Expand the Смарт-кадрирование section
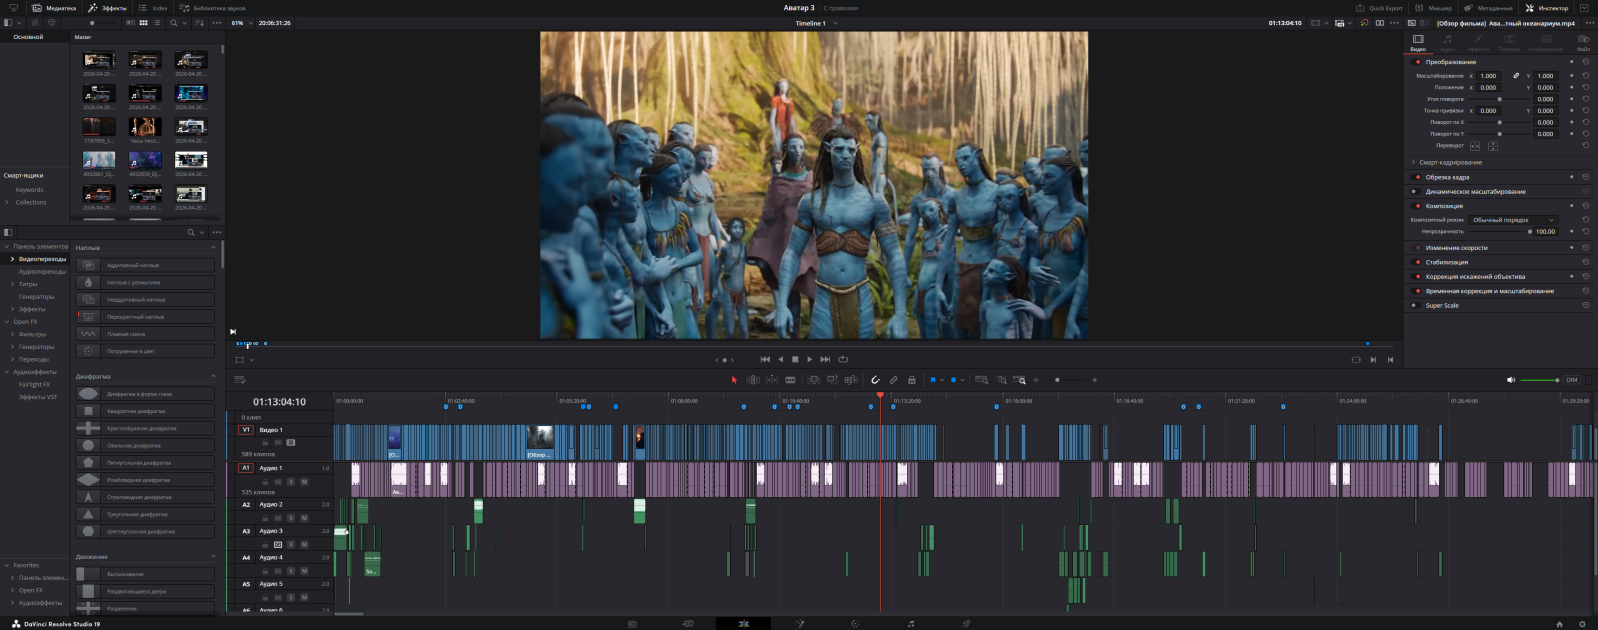This screenshot has width=1598, height=630. click(1414, 162)
